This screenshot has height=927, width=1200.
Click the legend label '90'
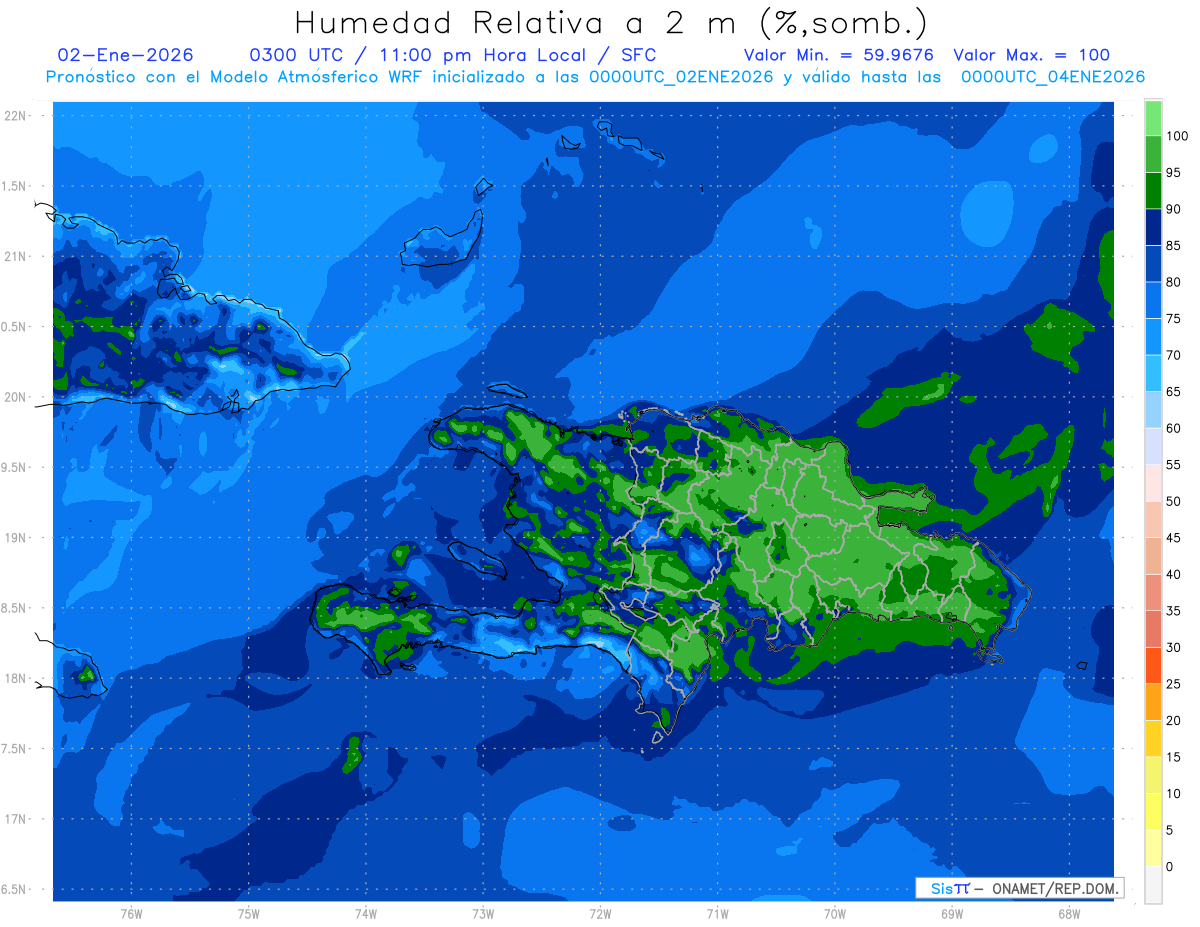click(1173, 209)
